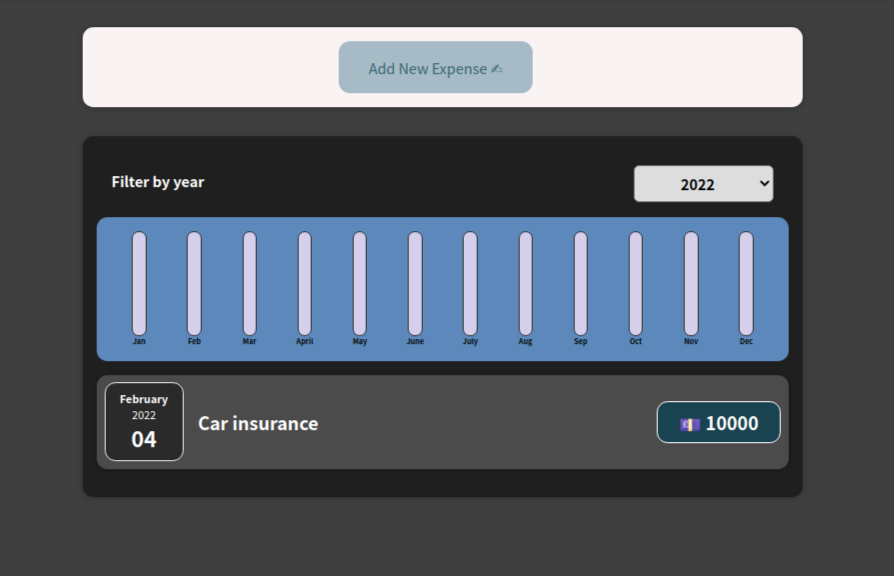Click the Car insurance expense title

258,424
